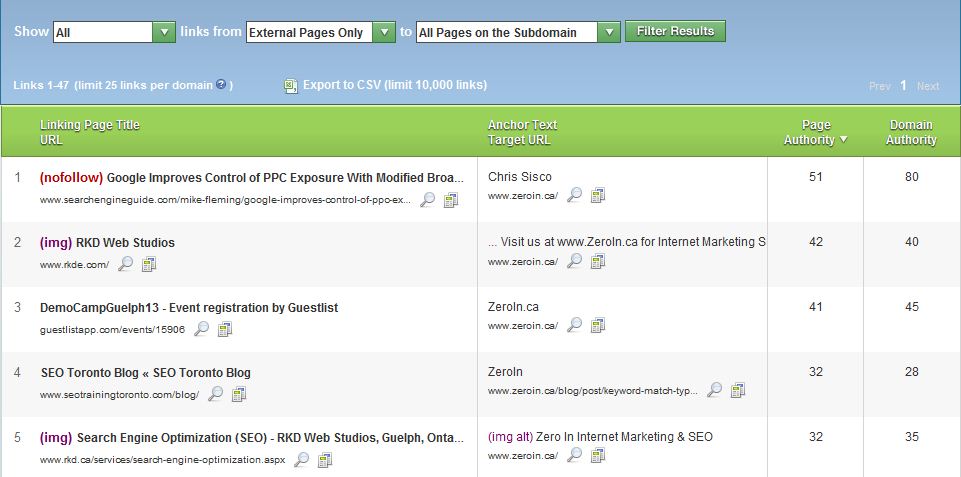Screen dimensions: 961x477
Task: Click page-info icon beside row 1 target URL
Action: [598, 195]
